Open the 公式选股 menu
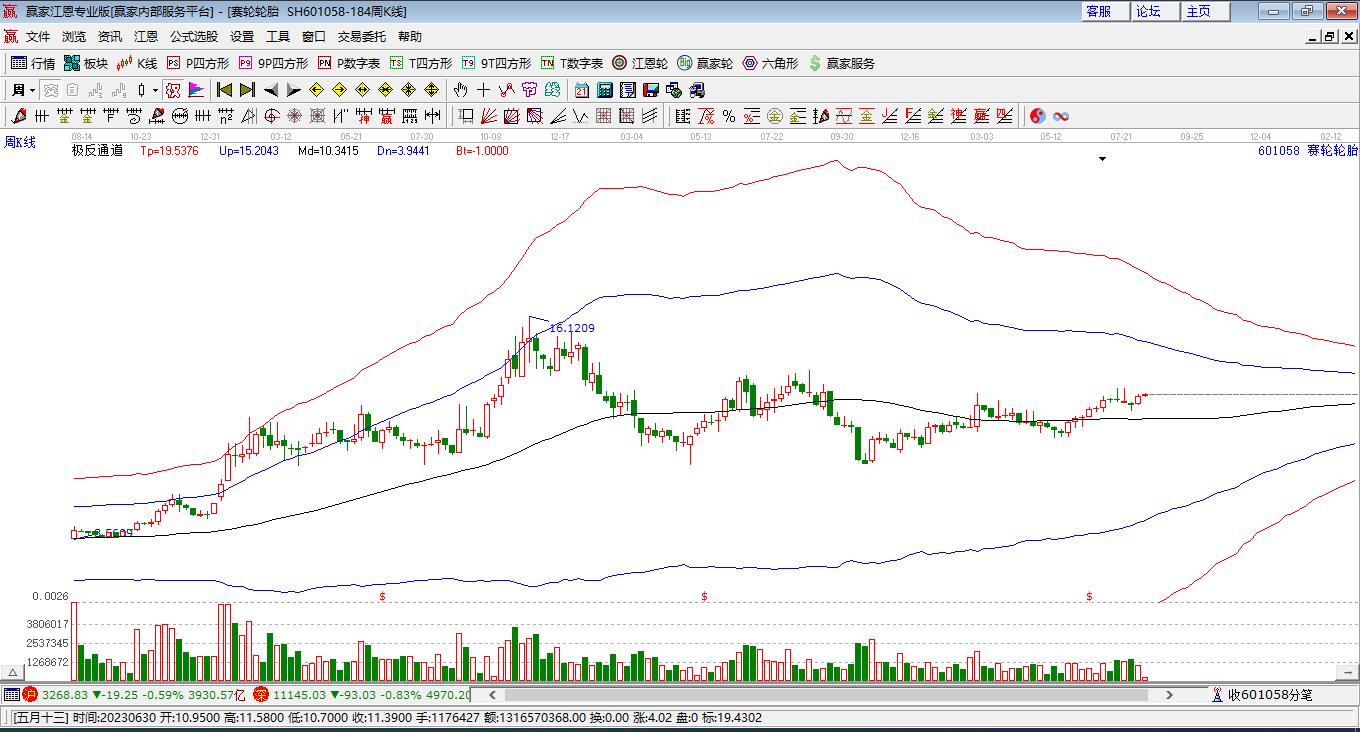The width and height of the screenshot is (1360, 732). coord(194,37)
